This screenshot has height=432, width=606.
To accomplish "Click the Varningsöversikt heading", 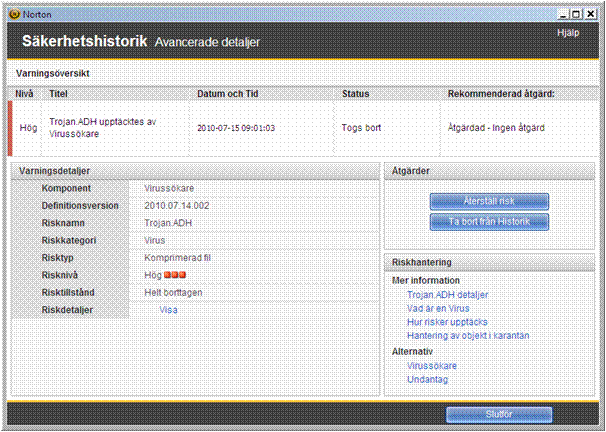I will tap(53, 73).
